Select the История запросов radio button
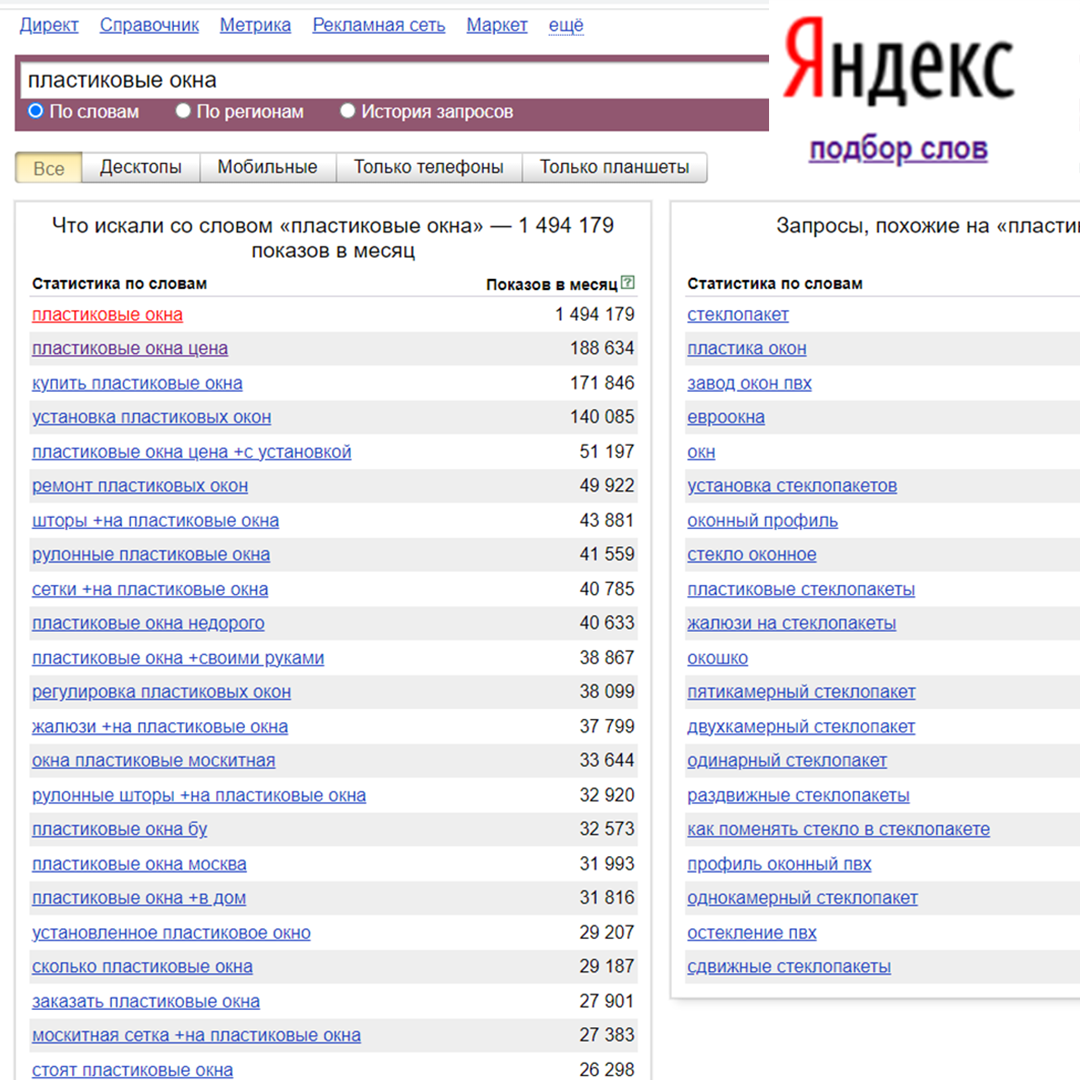This screenshot has width=1080, height=1080. pyautogui.click(x=347, y=111)
